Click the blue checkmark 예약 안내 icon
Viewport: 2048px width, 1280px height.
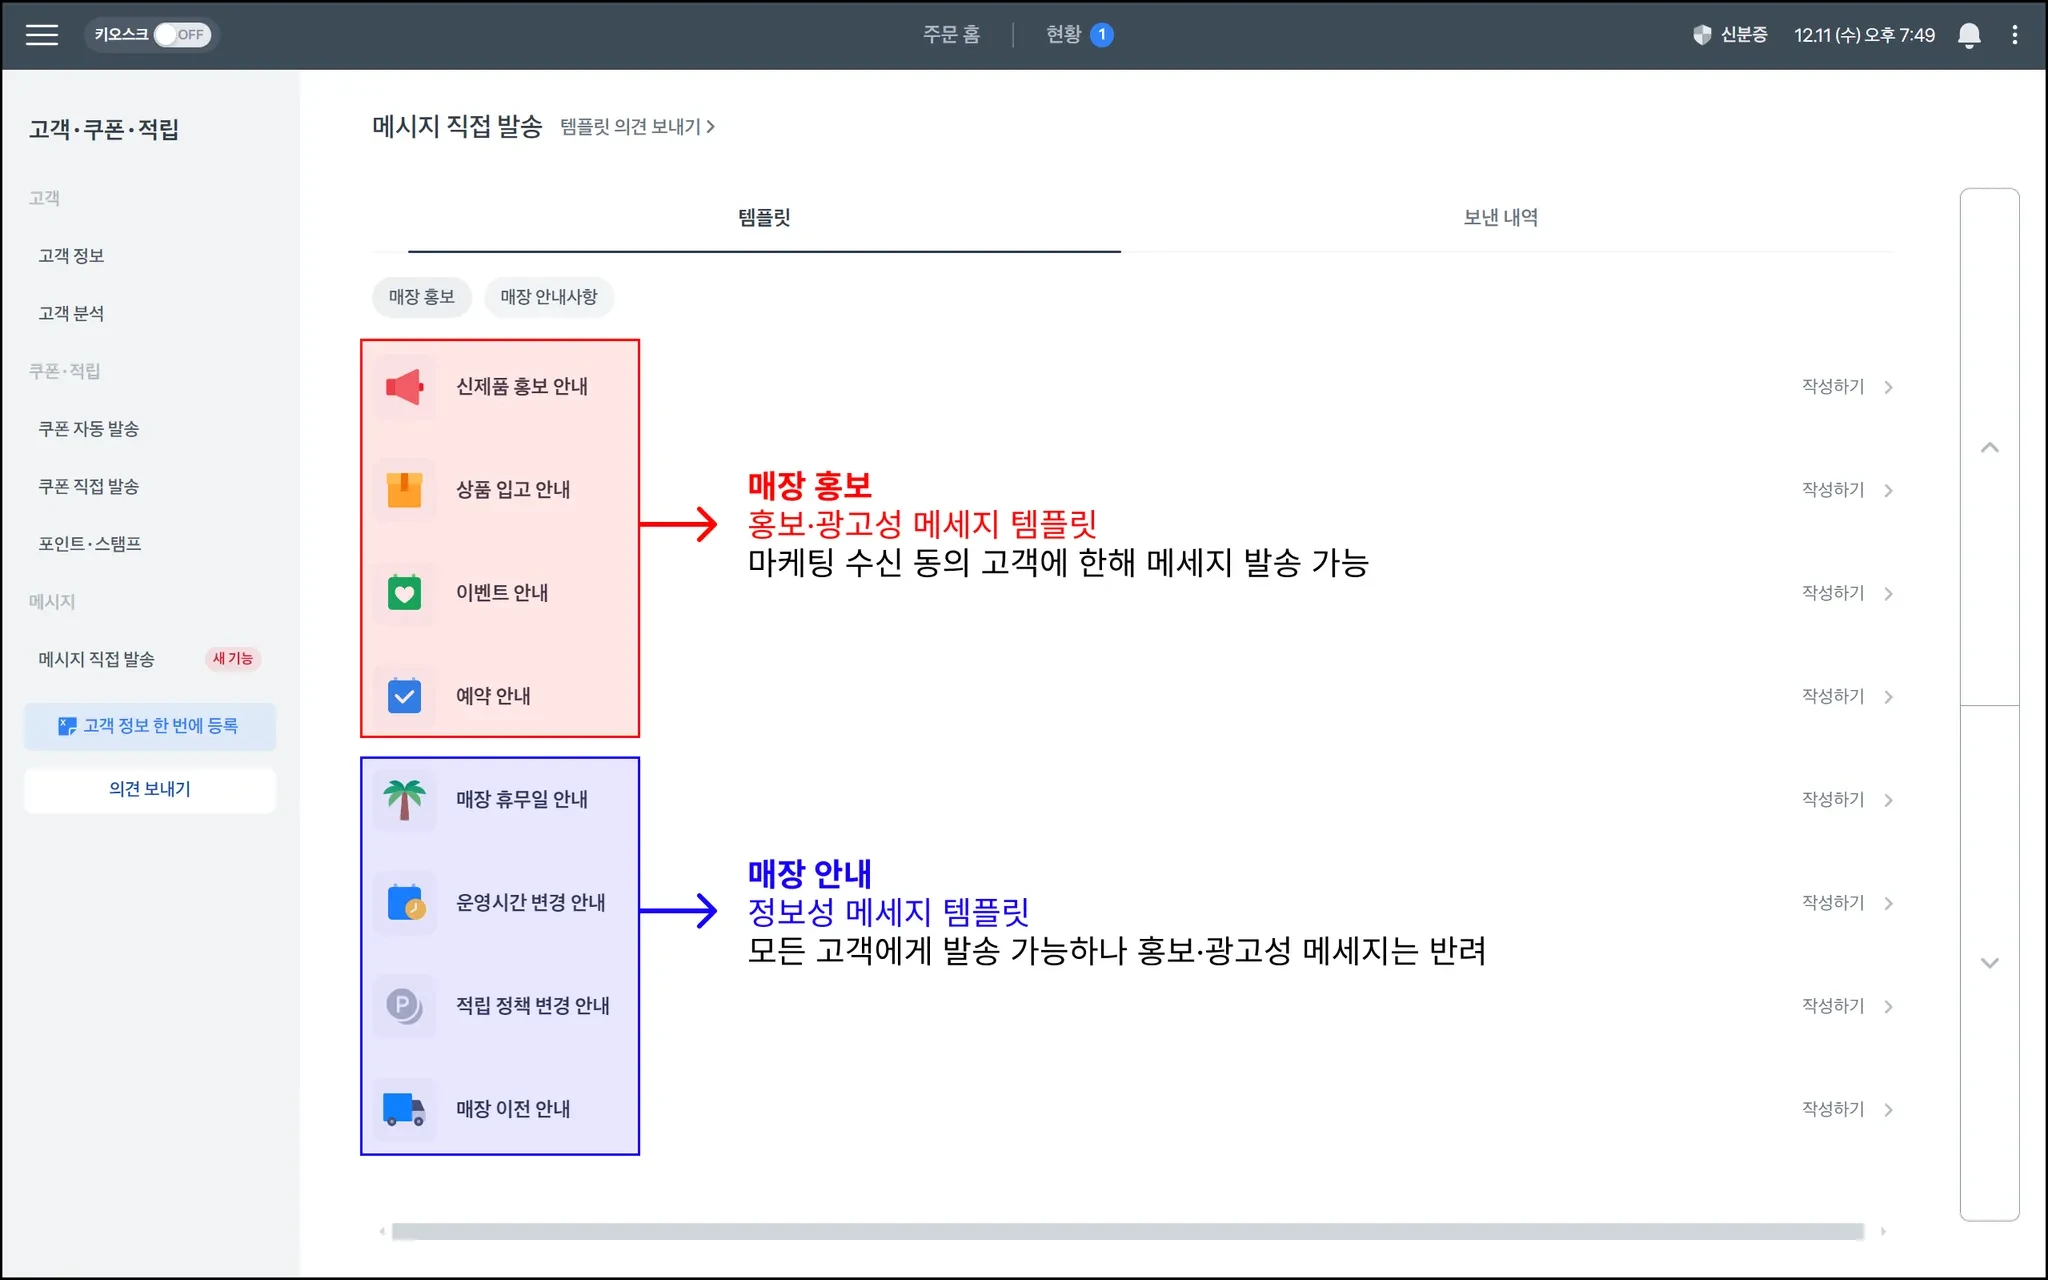tap(405, 696)
